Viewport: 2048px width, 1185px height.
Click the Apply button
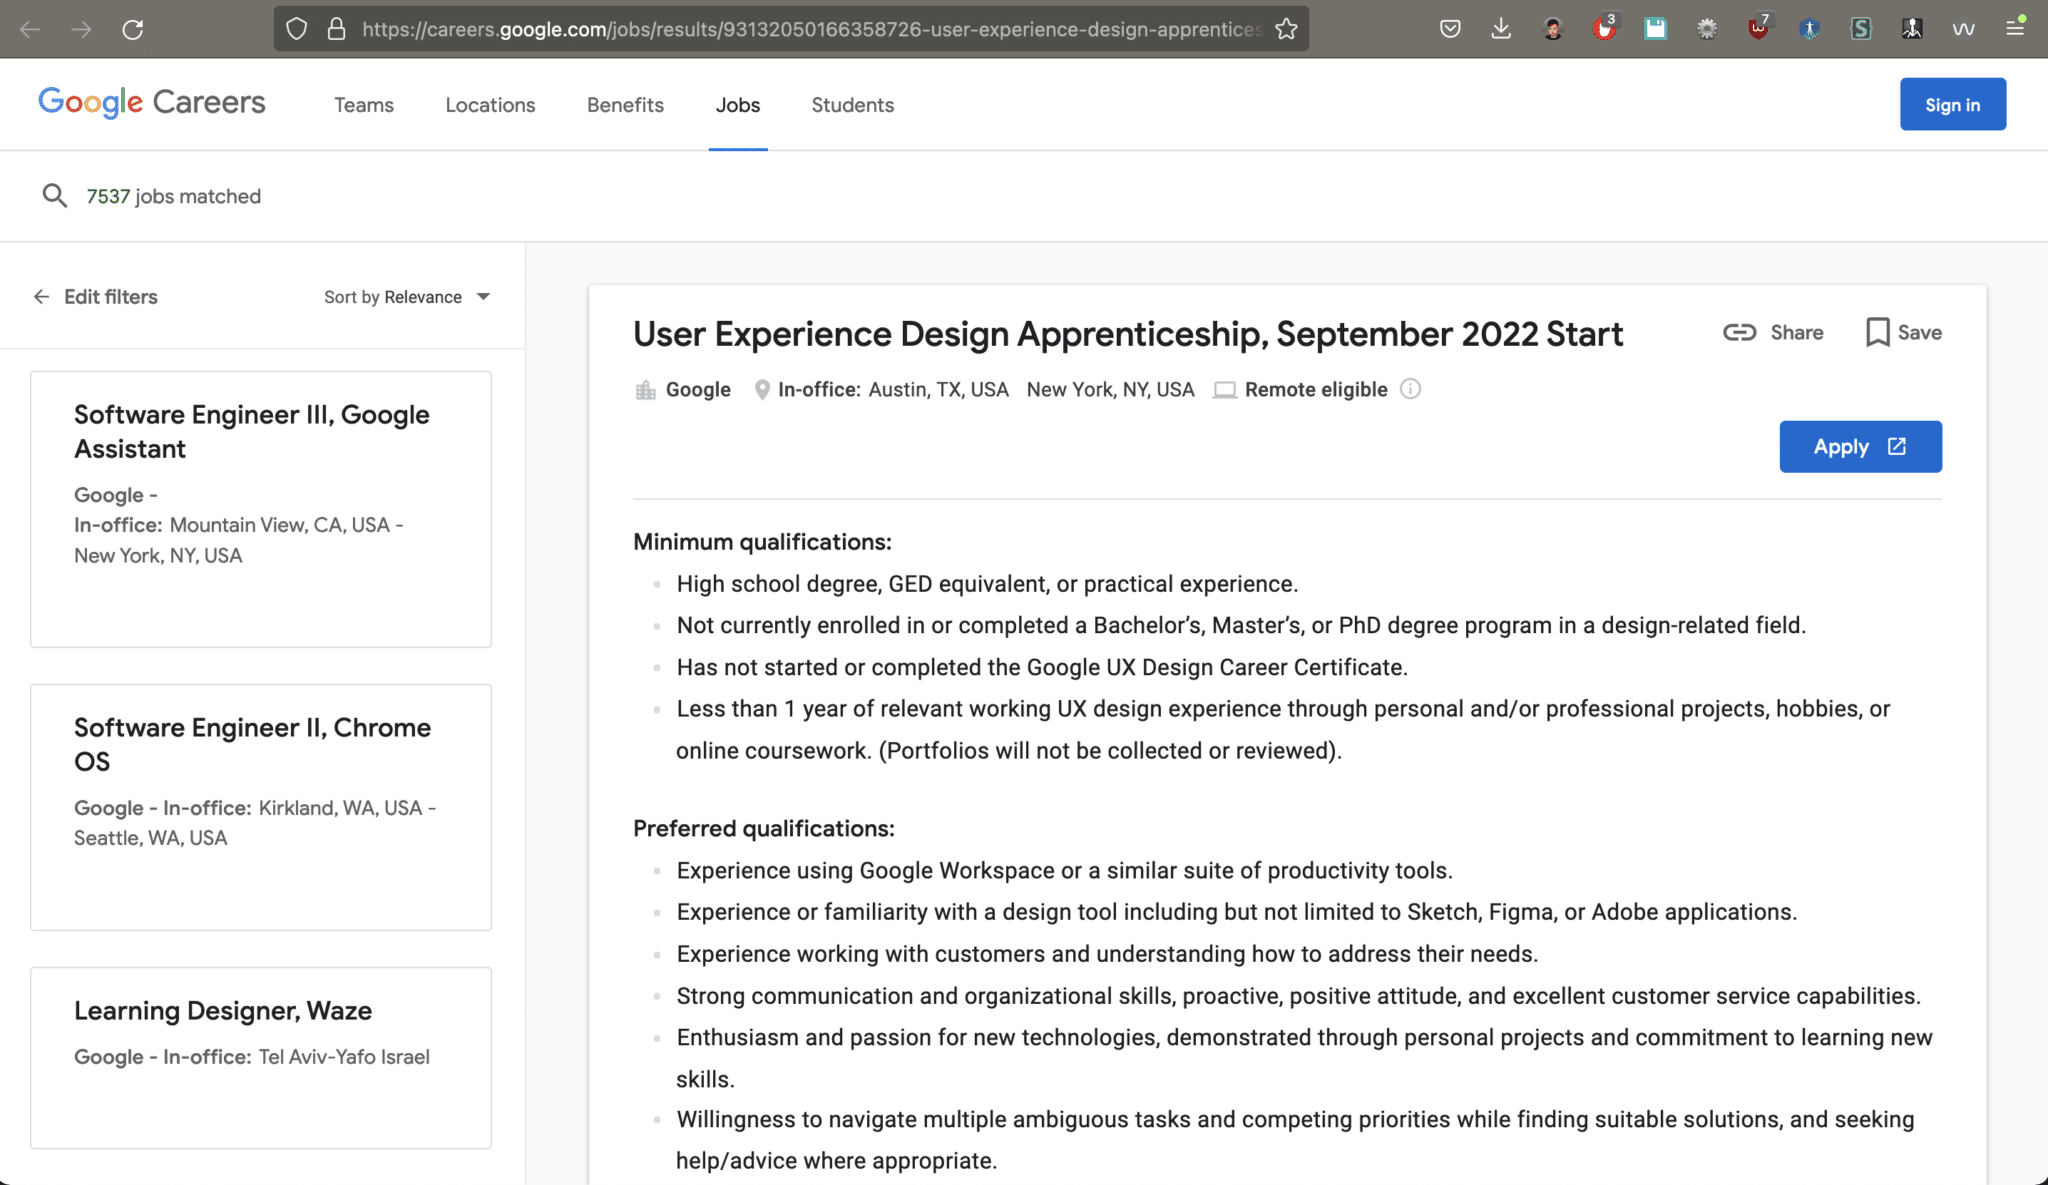pos(1858,446)
